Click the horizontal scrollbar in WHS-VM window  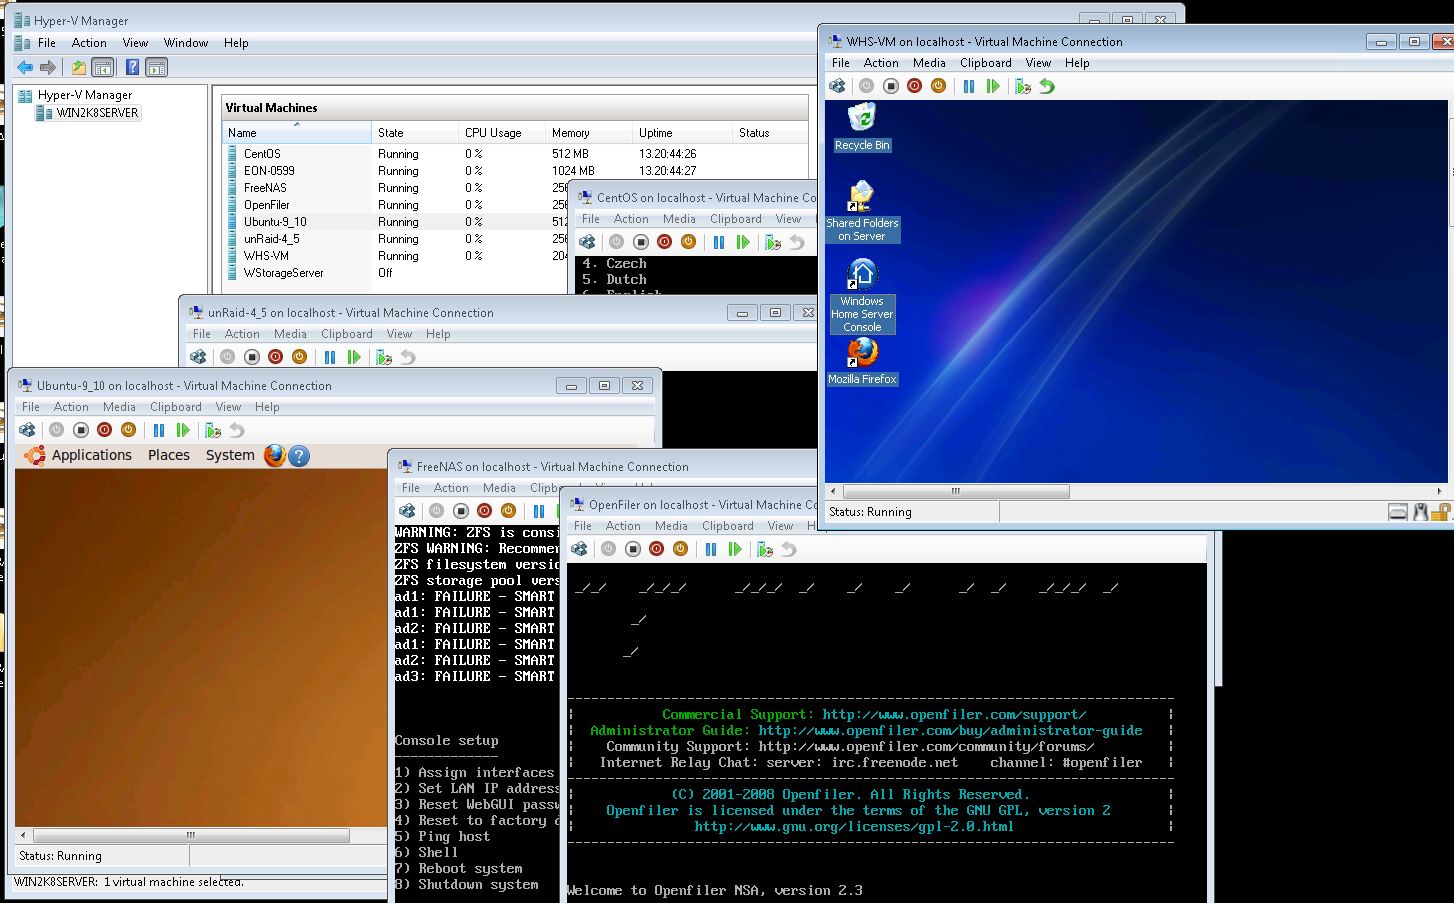tap(955, 492)
